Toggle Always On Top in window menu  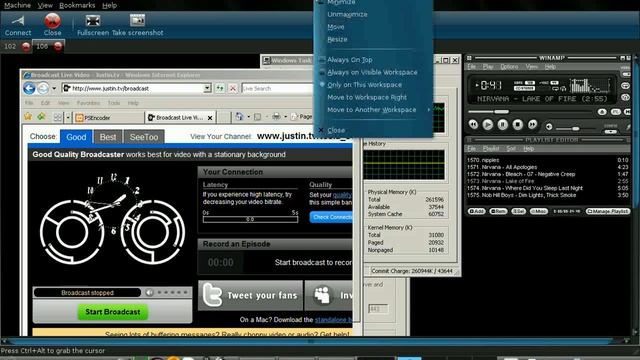[x=349, y=60]
